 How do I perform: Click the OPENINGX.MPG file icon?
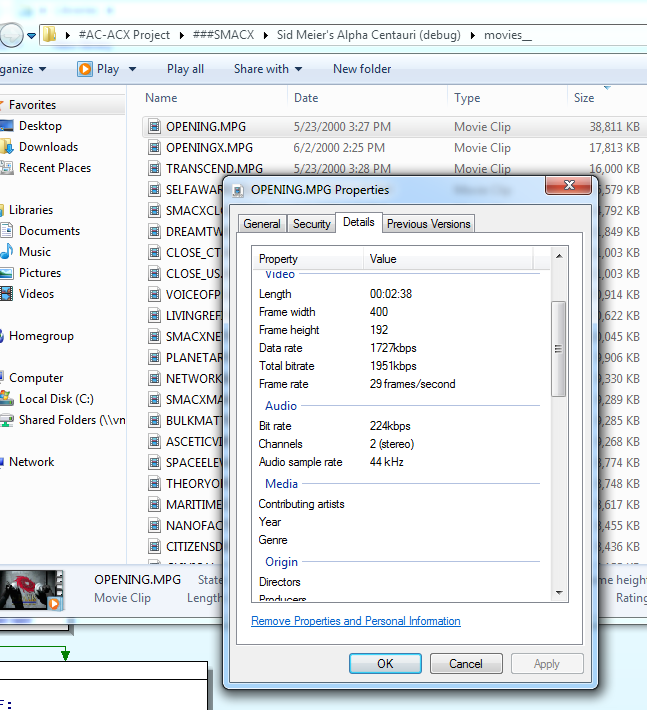(154, 148)
